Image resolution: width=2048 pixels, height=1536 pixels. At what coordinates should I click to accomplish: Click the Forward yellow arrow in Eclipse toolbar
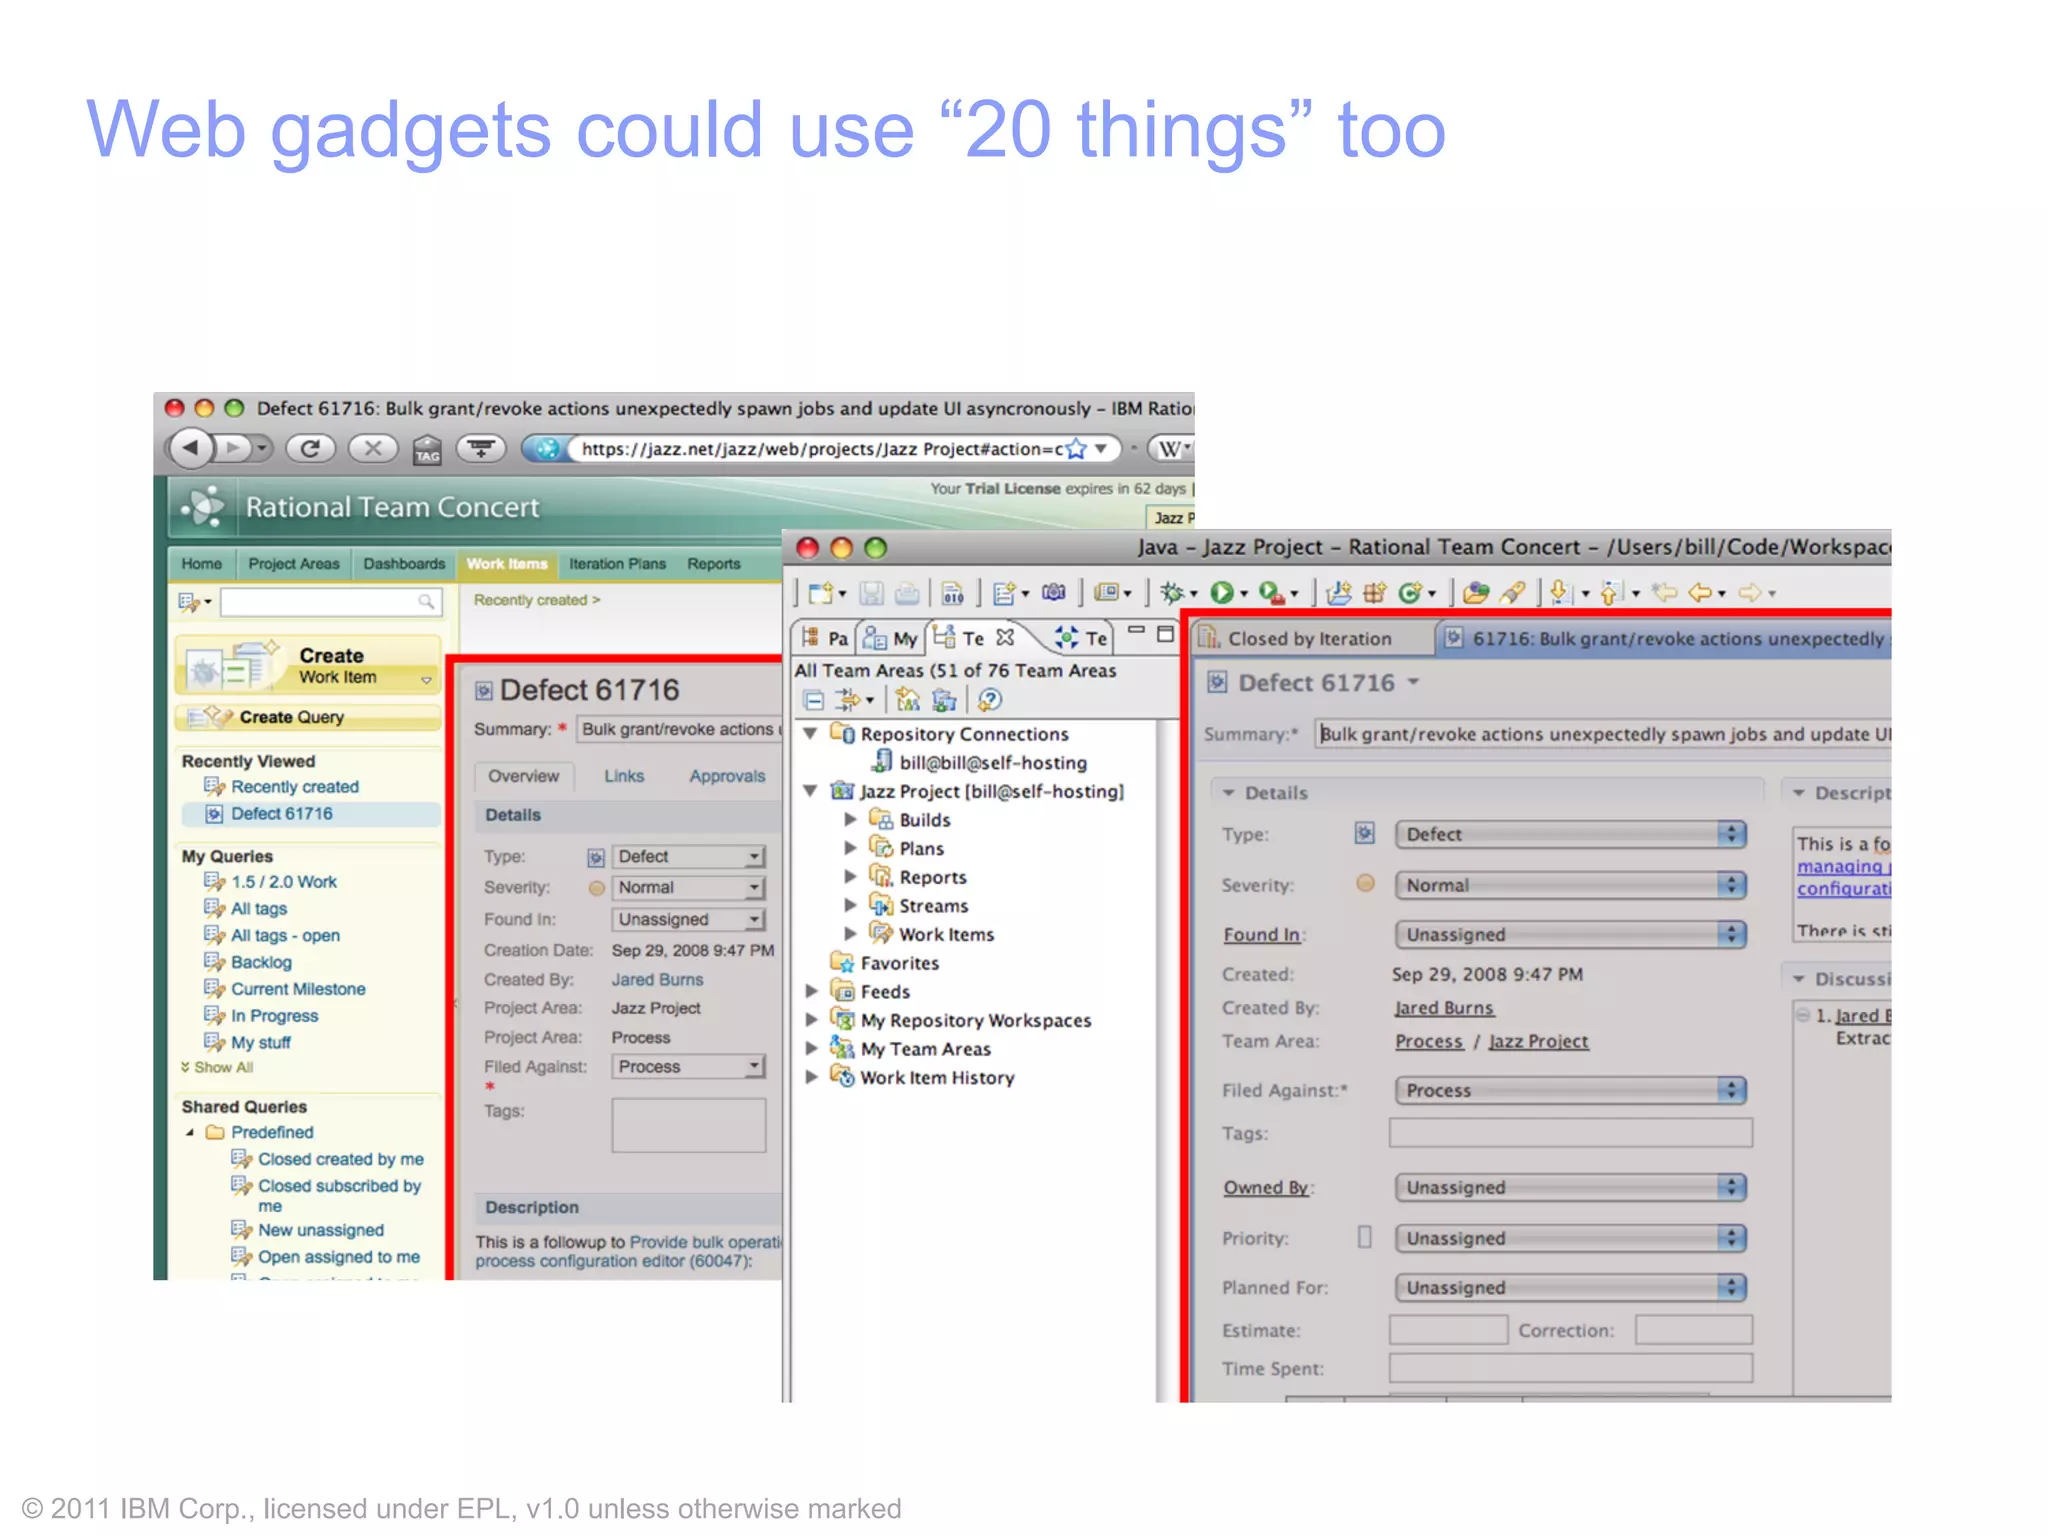(1750, 593)
